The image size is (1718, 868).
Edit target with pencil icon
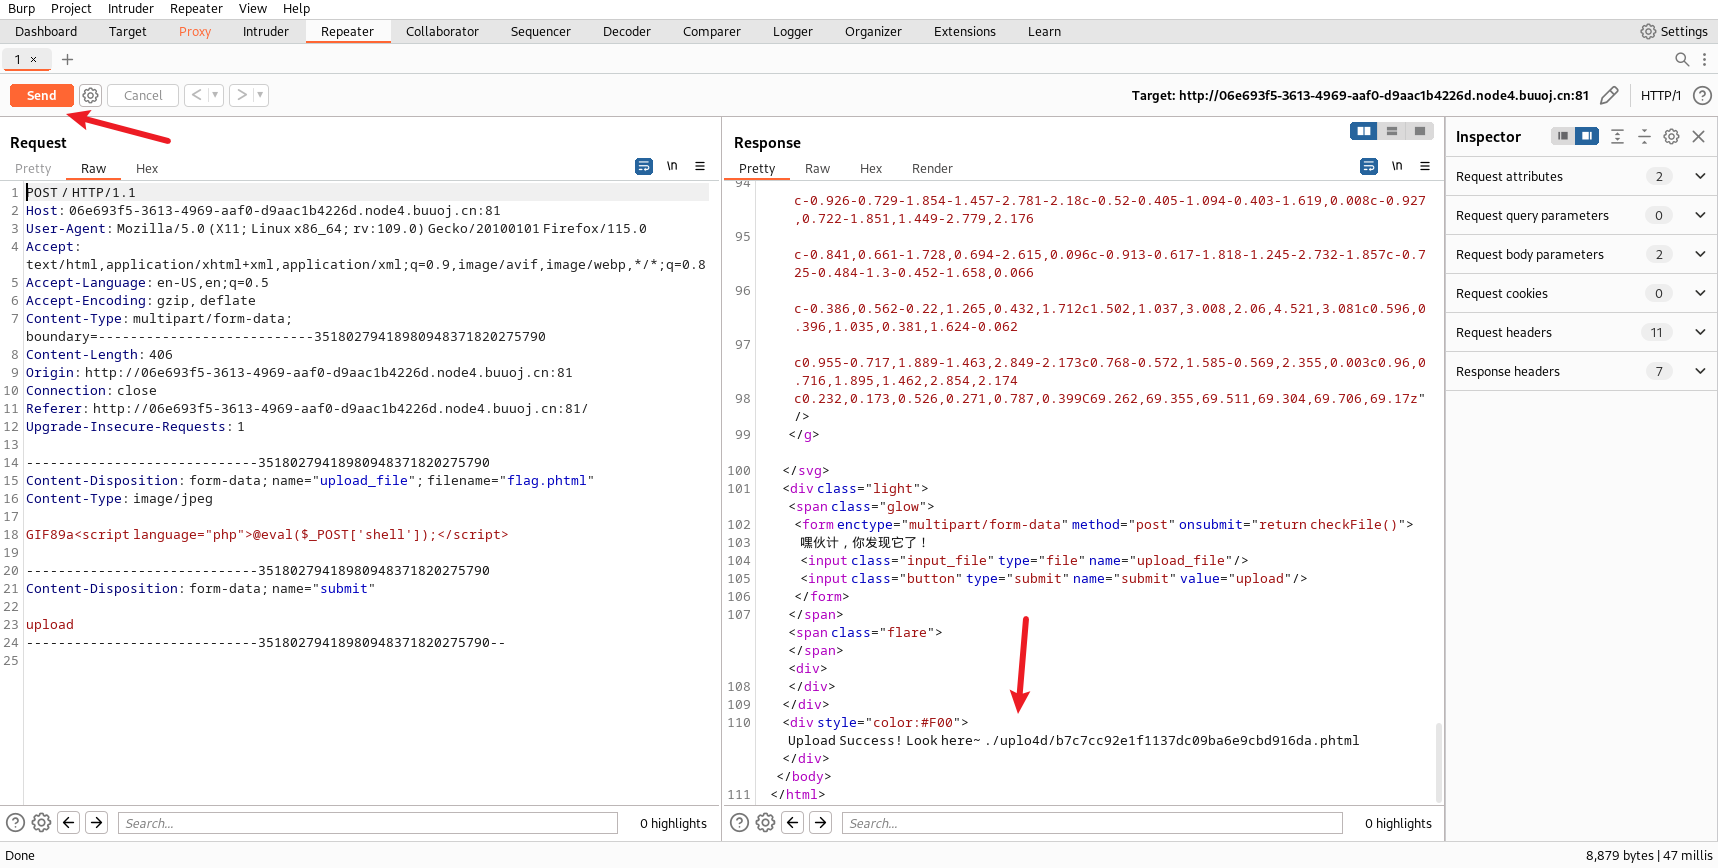[1609, 95]
